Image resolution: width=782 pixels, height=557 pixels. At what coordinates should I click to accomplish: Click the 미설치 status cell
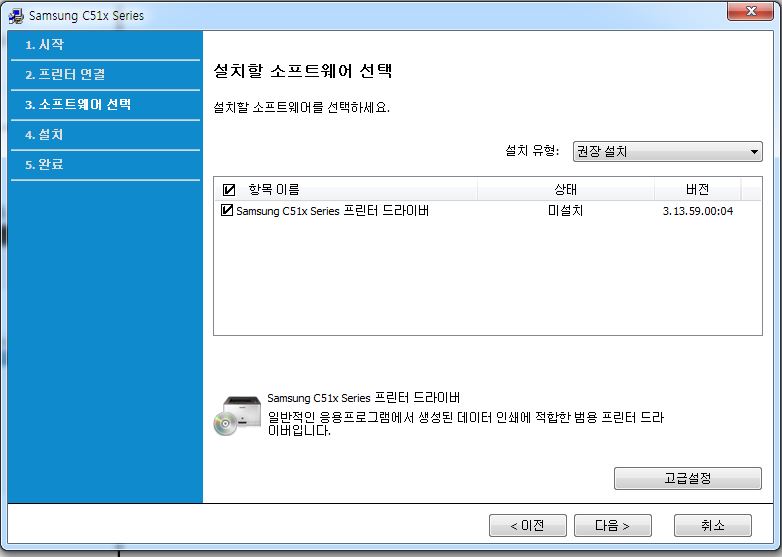566,210
